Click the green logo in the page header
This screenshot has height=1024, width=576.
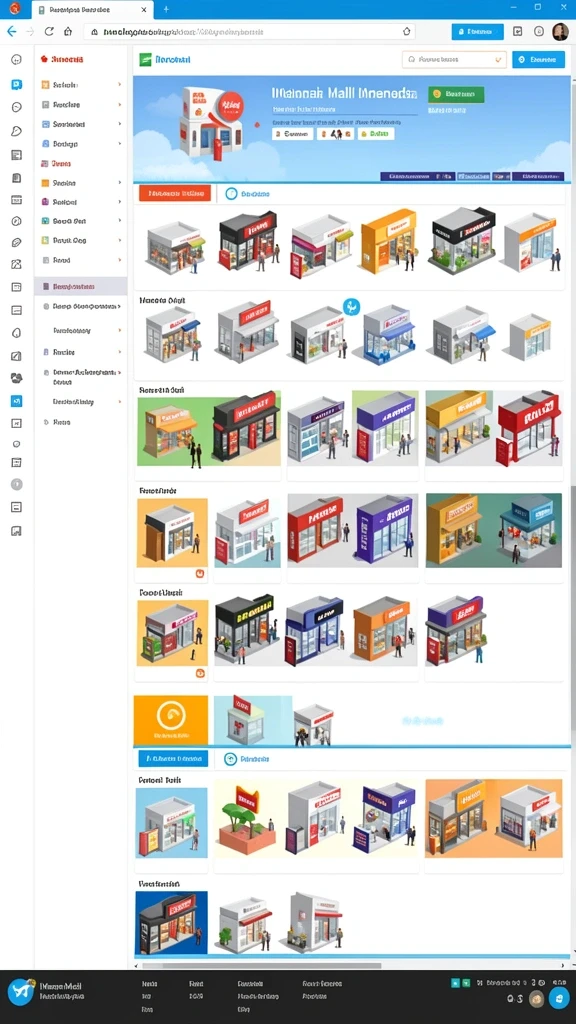point(146,59)
